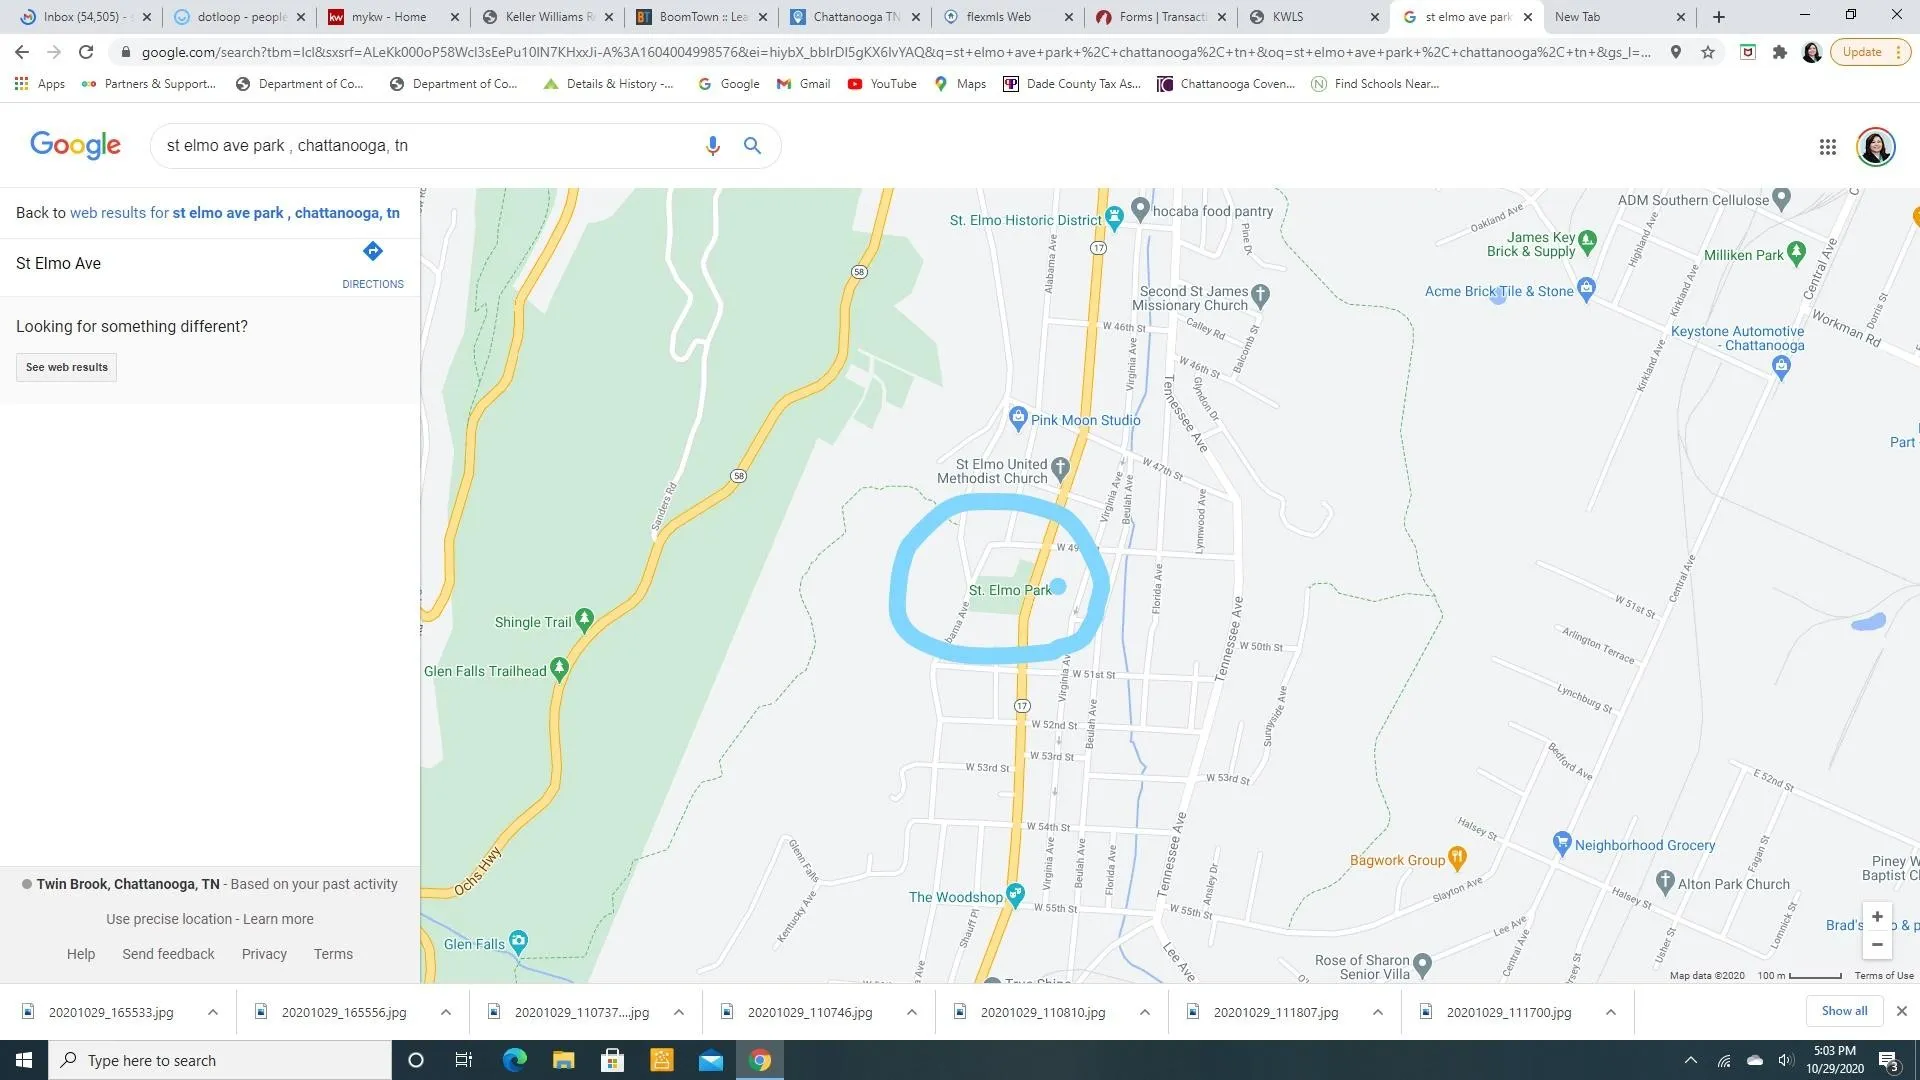The height and width of the screenshot is (1080, 1920).
Task: Start a voice search with the microphone icon
Action: 713,146
